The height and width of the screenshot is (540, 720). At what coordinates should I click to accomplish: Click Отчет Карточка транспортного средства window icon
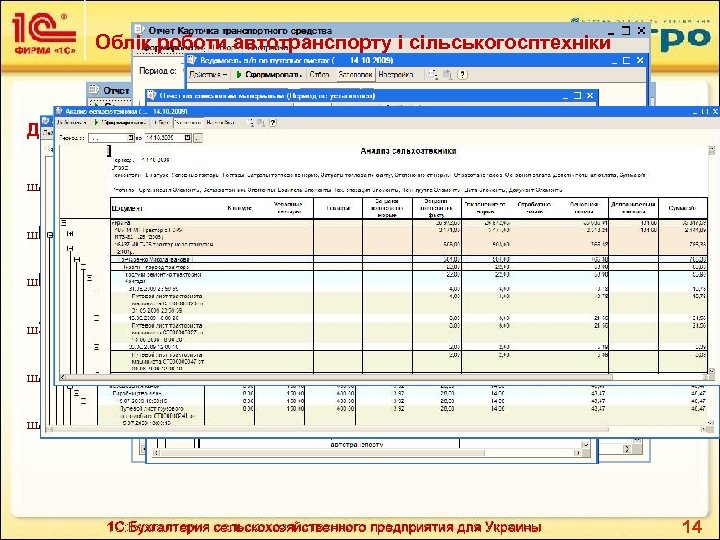pyautogui.click(x=139, y=30)
